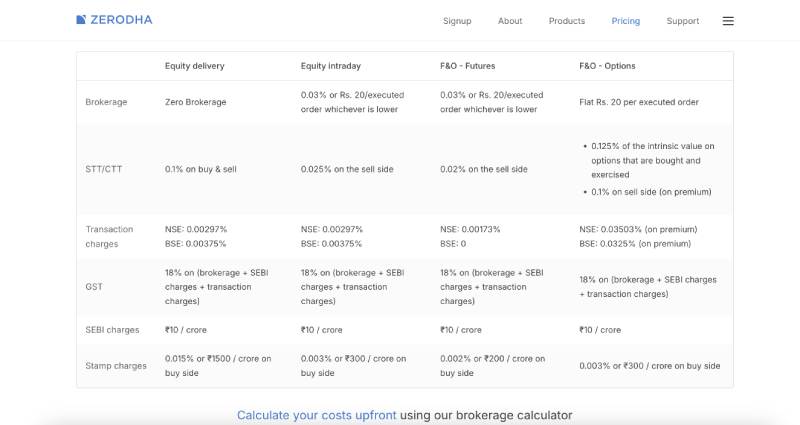Select GST text under Equity delivery
The width and height of the screenshot is (800, 425).
pos(216,287)
